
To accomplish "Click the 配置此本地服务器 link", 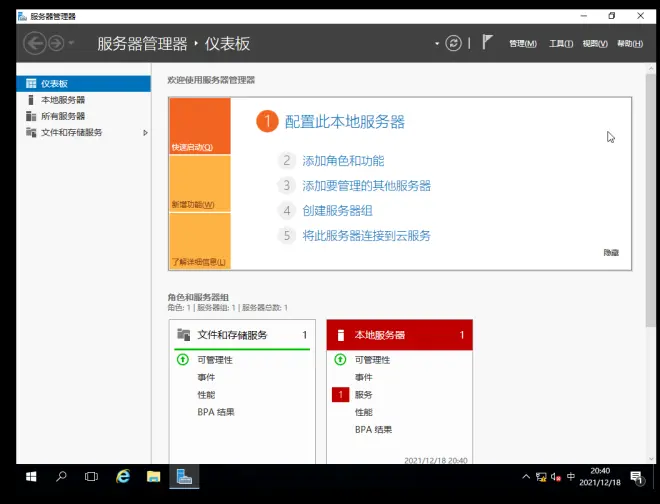I will pyautogui.click(x=345, y=122).
